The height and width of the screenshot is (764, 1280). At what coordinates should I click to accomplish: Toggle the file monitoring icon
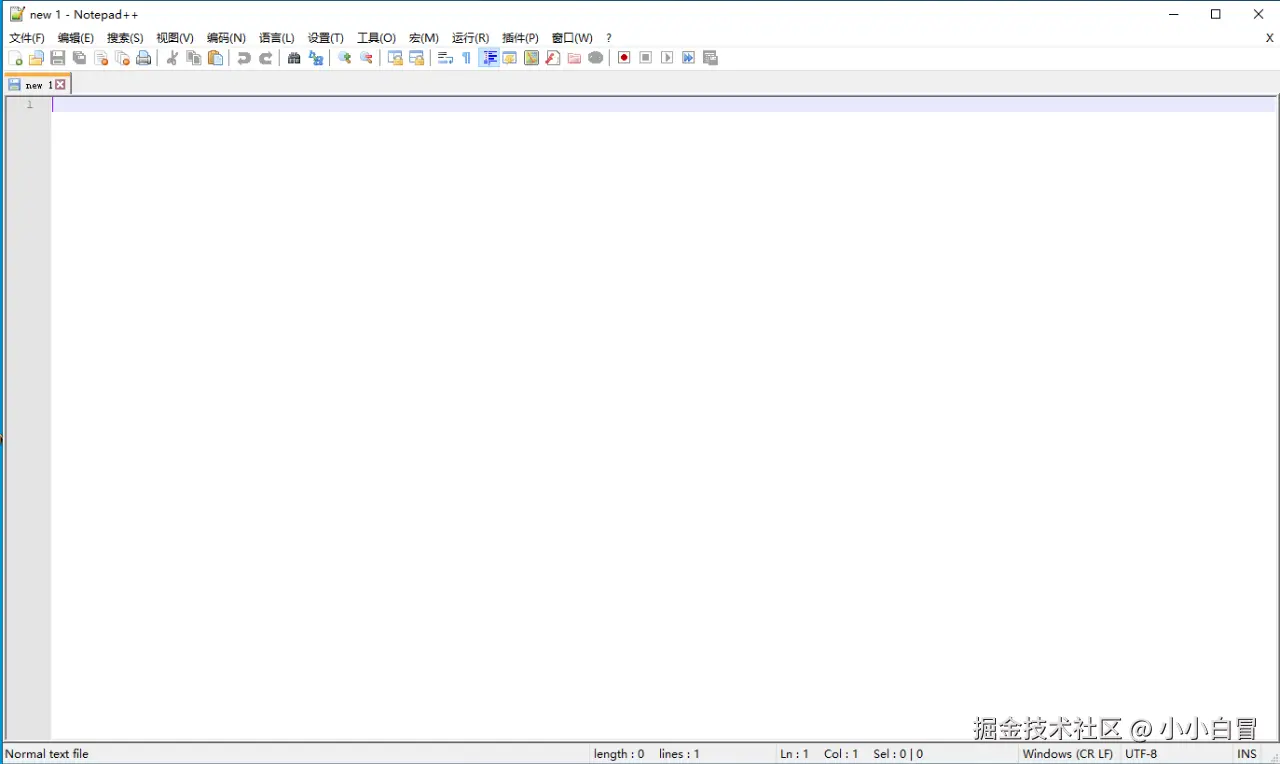point(596,58)
